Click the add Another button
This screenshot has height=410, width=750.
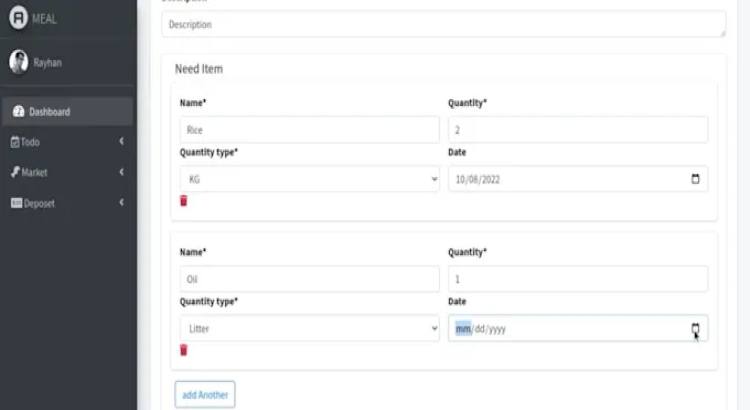[x=205, y=395]
